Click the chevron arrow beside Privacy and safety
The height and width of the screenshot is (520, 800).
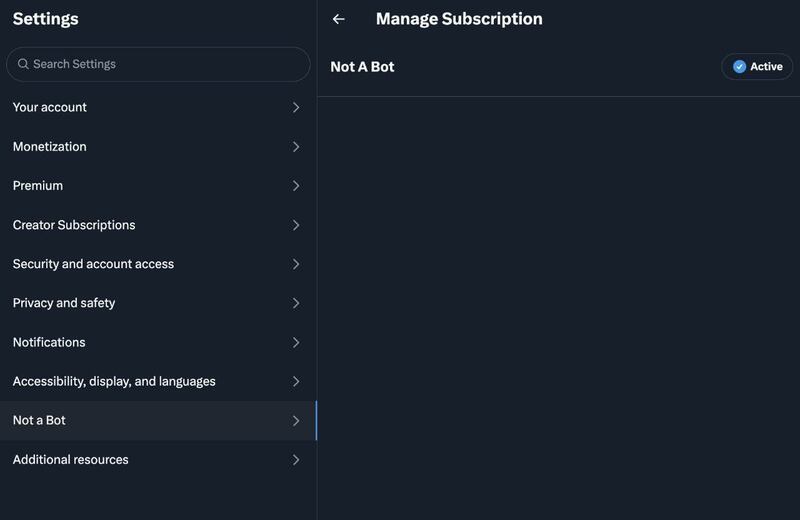(296, 303)
